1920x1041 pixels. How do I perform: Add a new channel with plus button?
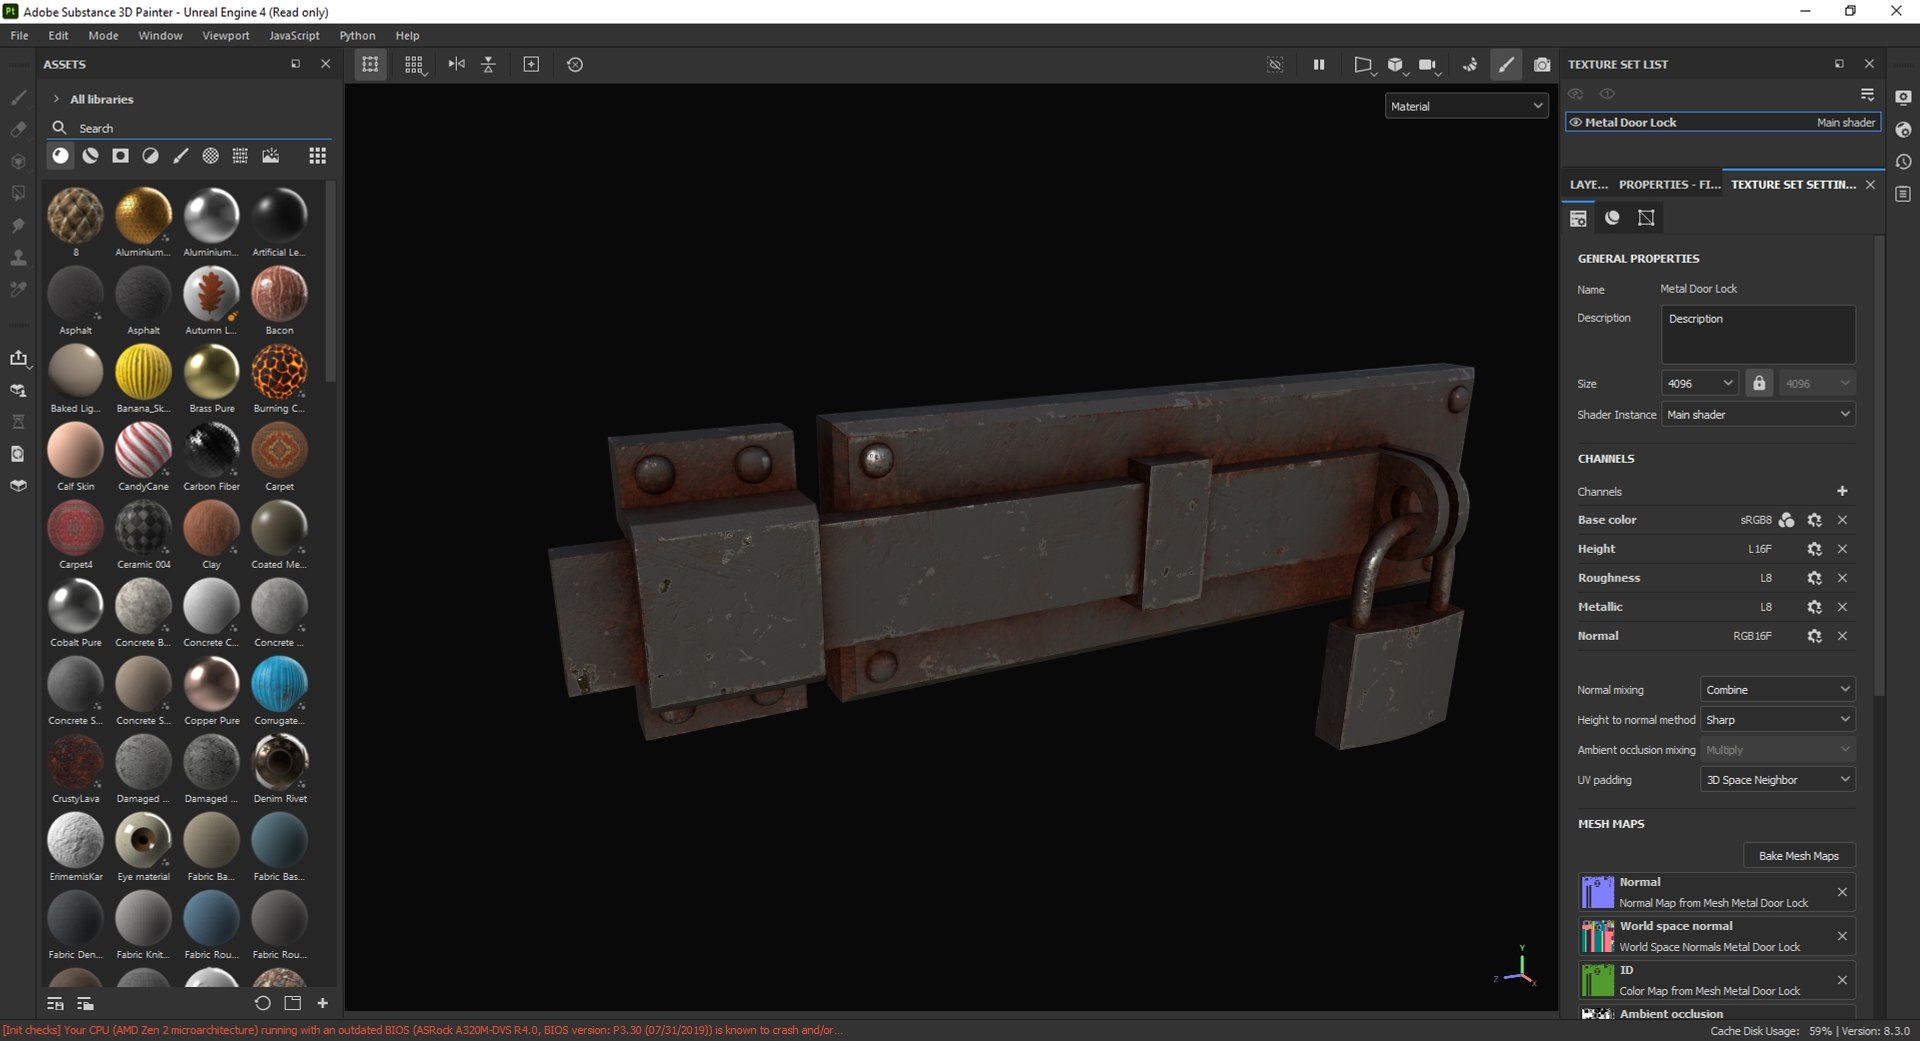tap(1842, 491)
